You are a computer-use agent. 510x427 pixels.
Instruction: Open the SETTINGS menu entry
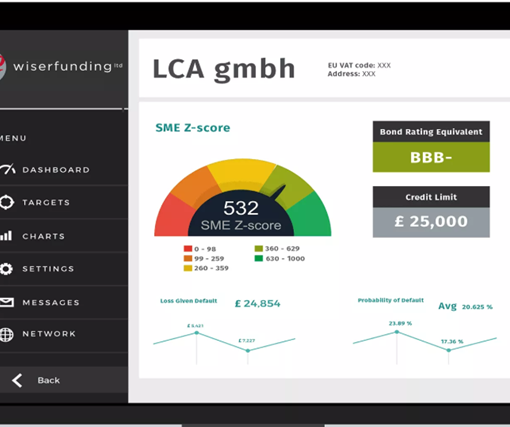(48, 269)
